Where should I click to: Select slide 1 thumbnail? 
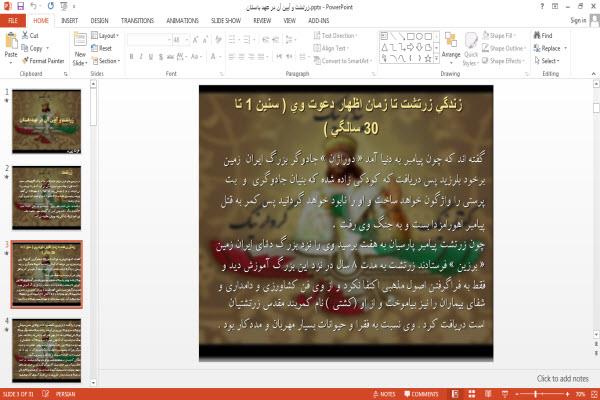[47, 121]
